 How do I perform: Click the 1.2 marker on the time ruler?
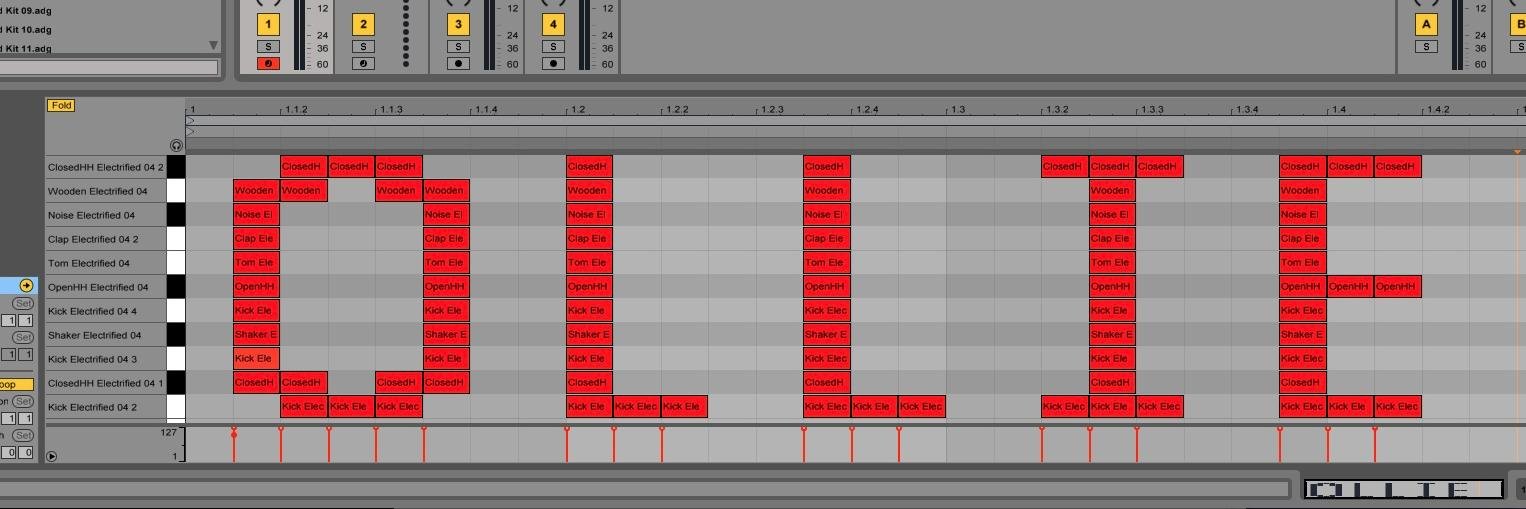(577, 109)
